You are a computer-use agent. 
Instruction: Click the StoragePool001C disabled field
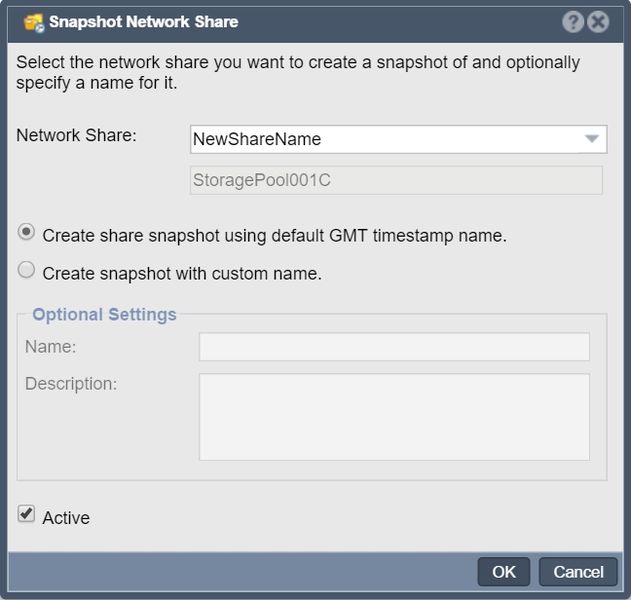pyautogui.click(x=396, y=180)
